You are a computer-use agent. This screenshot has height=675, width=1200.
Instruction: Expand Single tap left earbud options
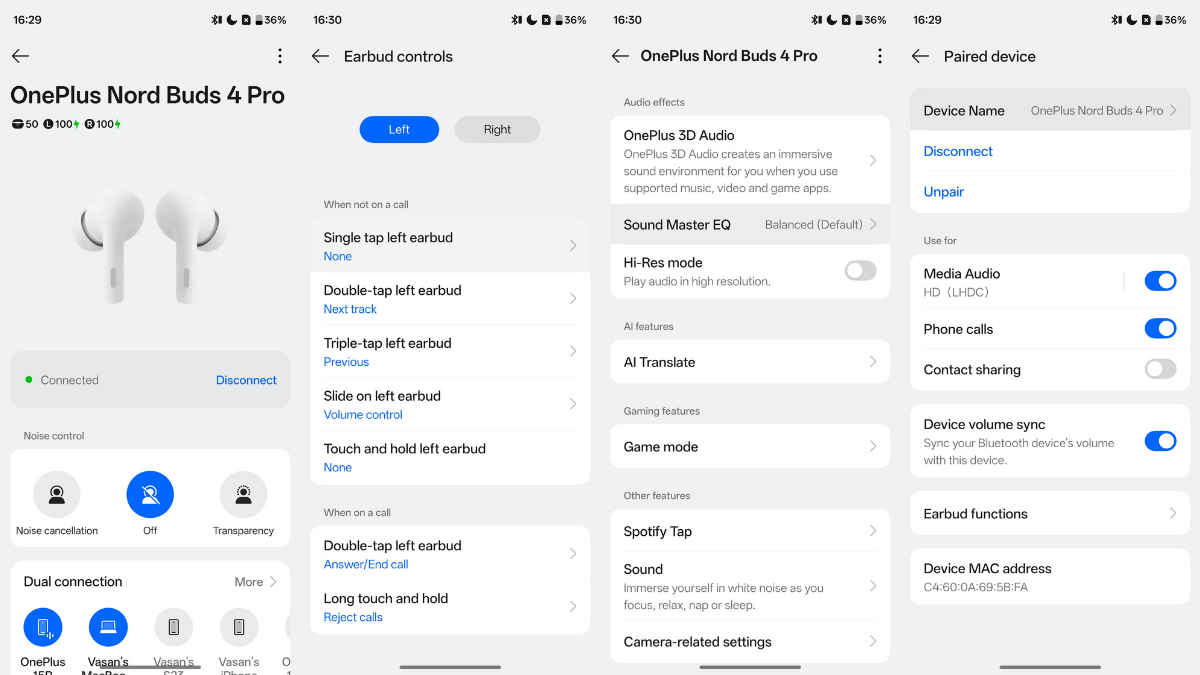(x=450, y=246)
